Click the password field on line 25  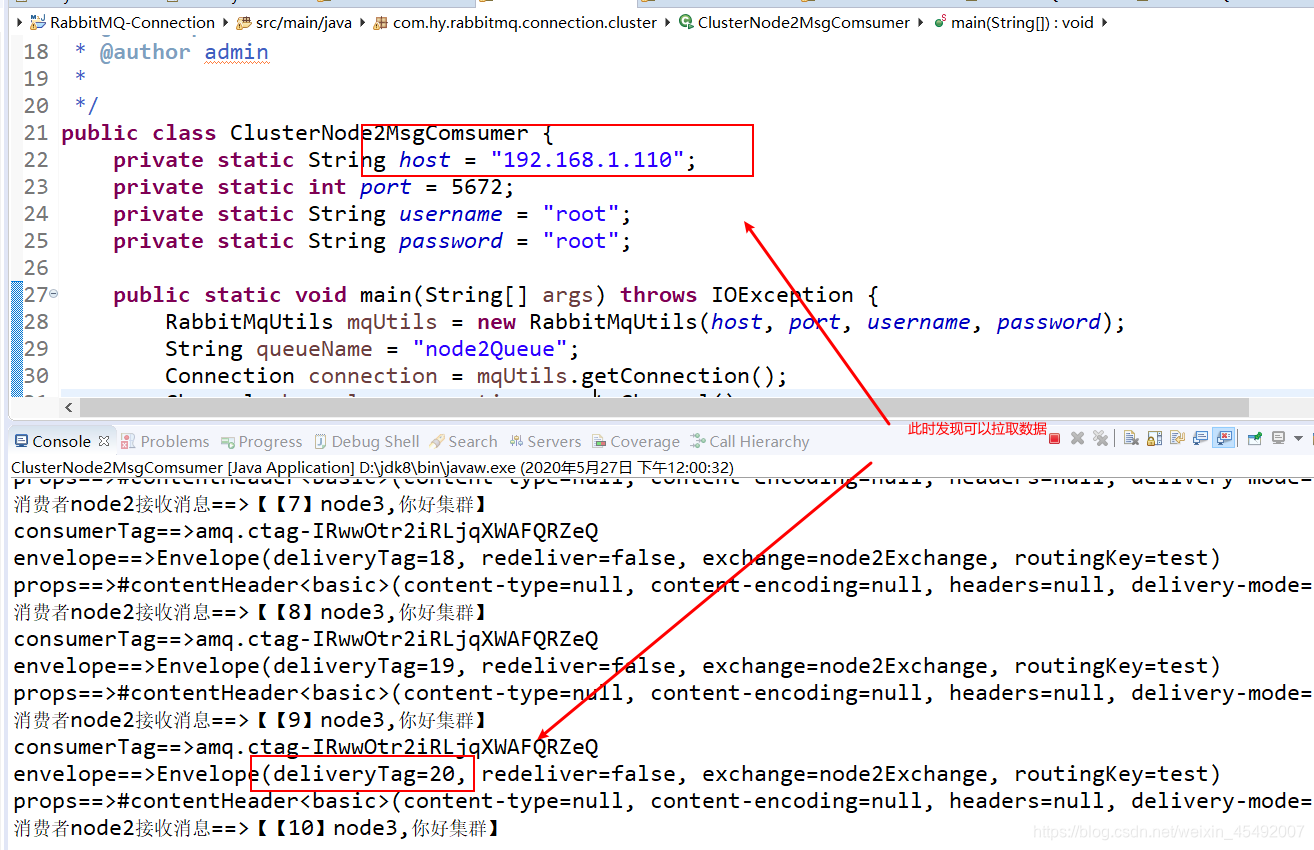click(x=450, y=241)
